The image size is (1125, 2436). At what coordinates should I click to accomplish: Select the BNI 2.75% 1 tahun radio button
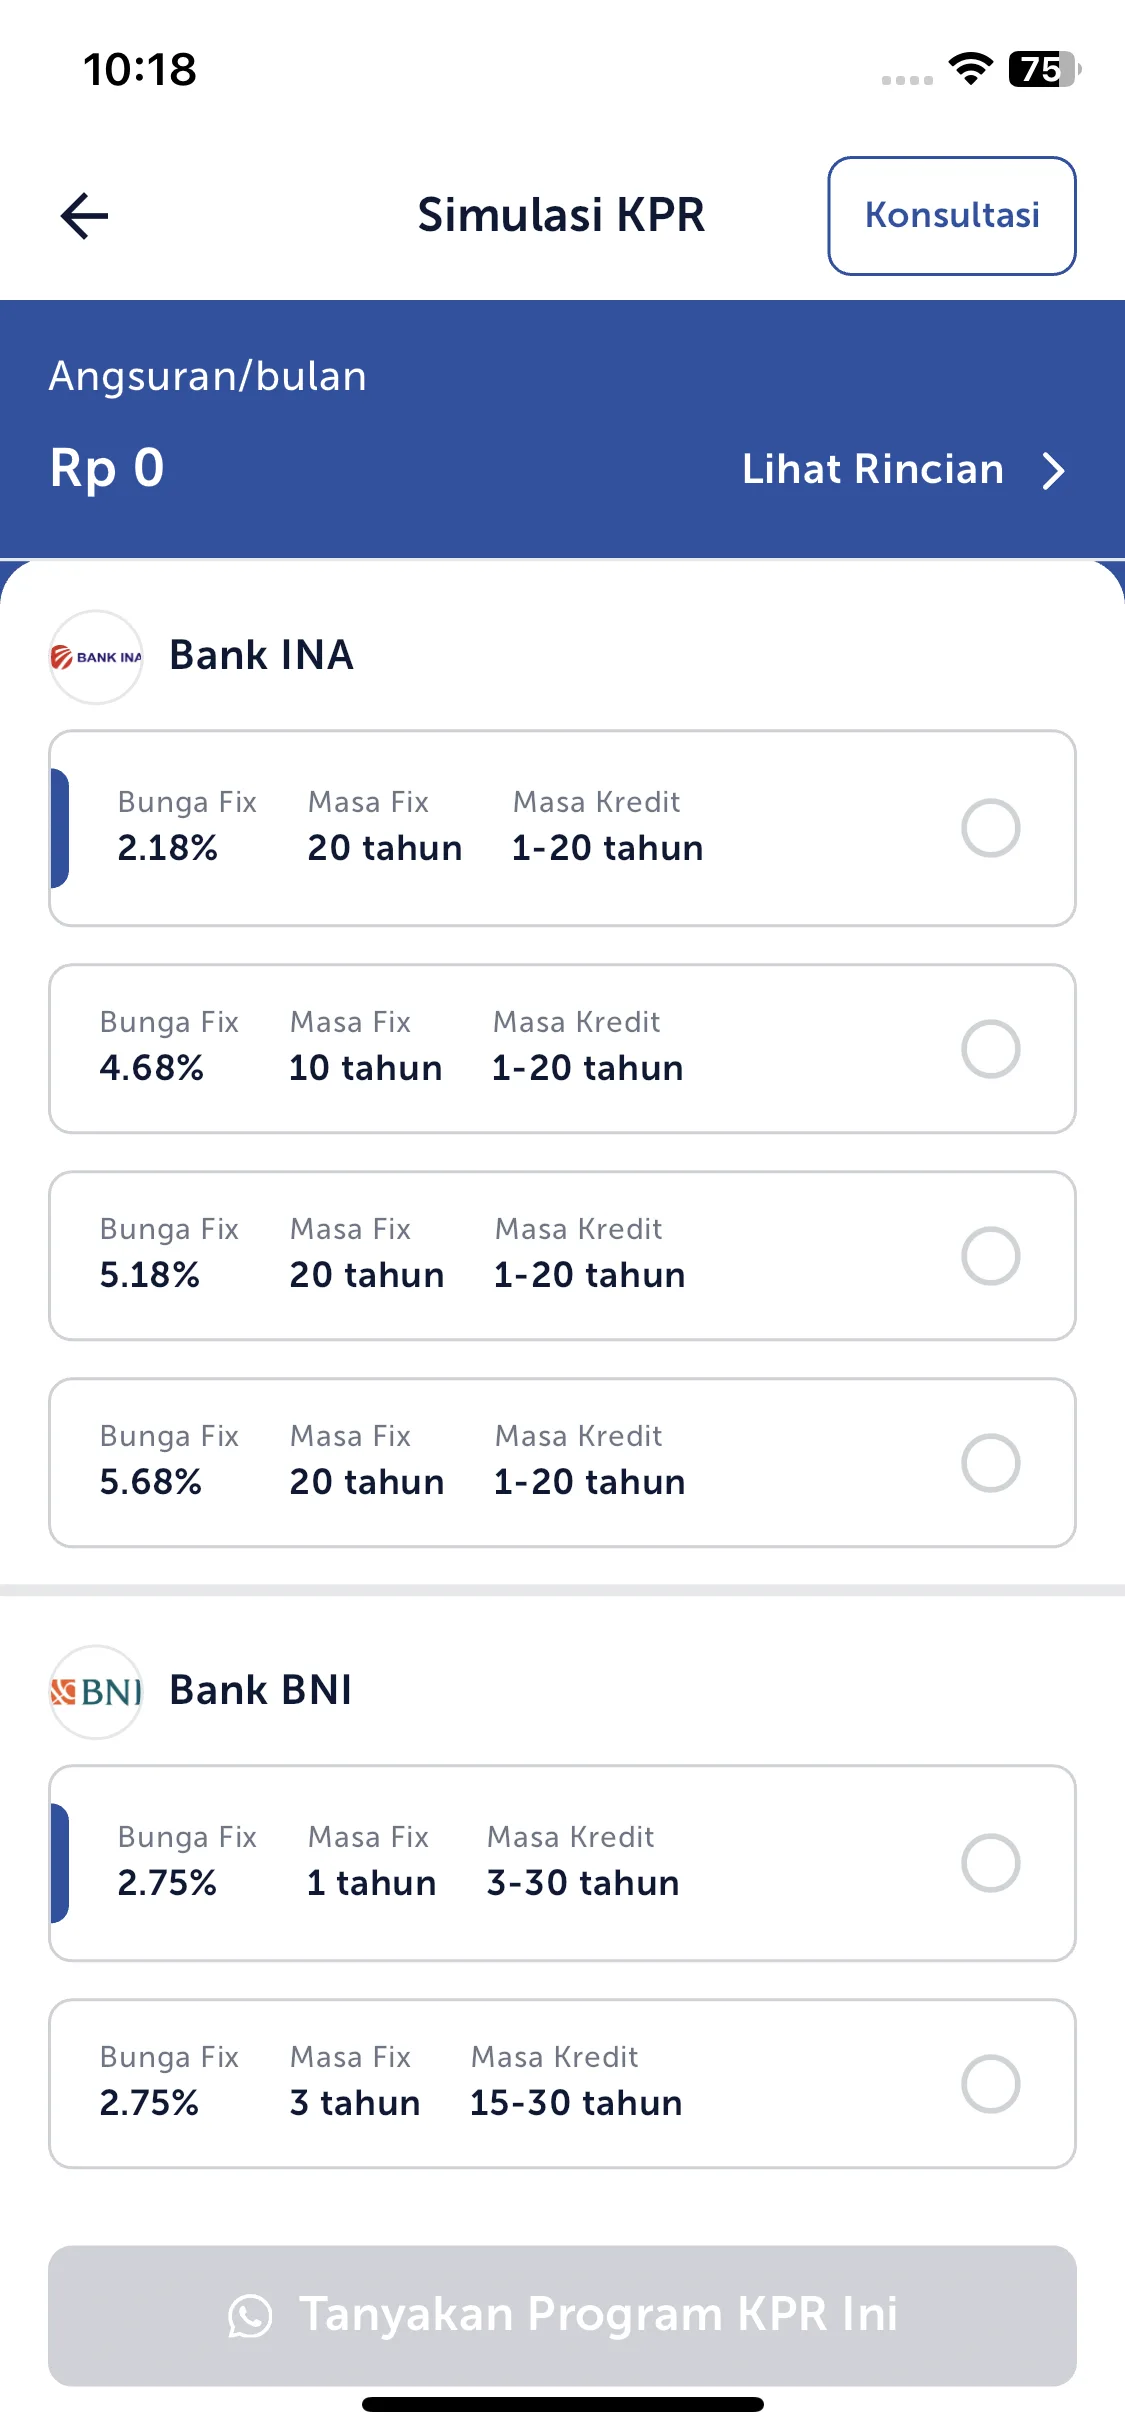pos(991,1863)
